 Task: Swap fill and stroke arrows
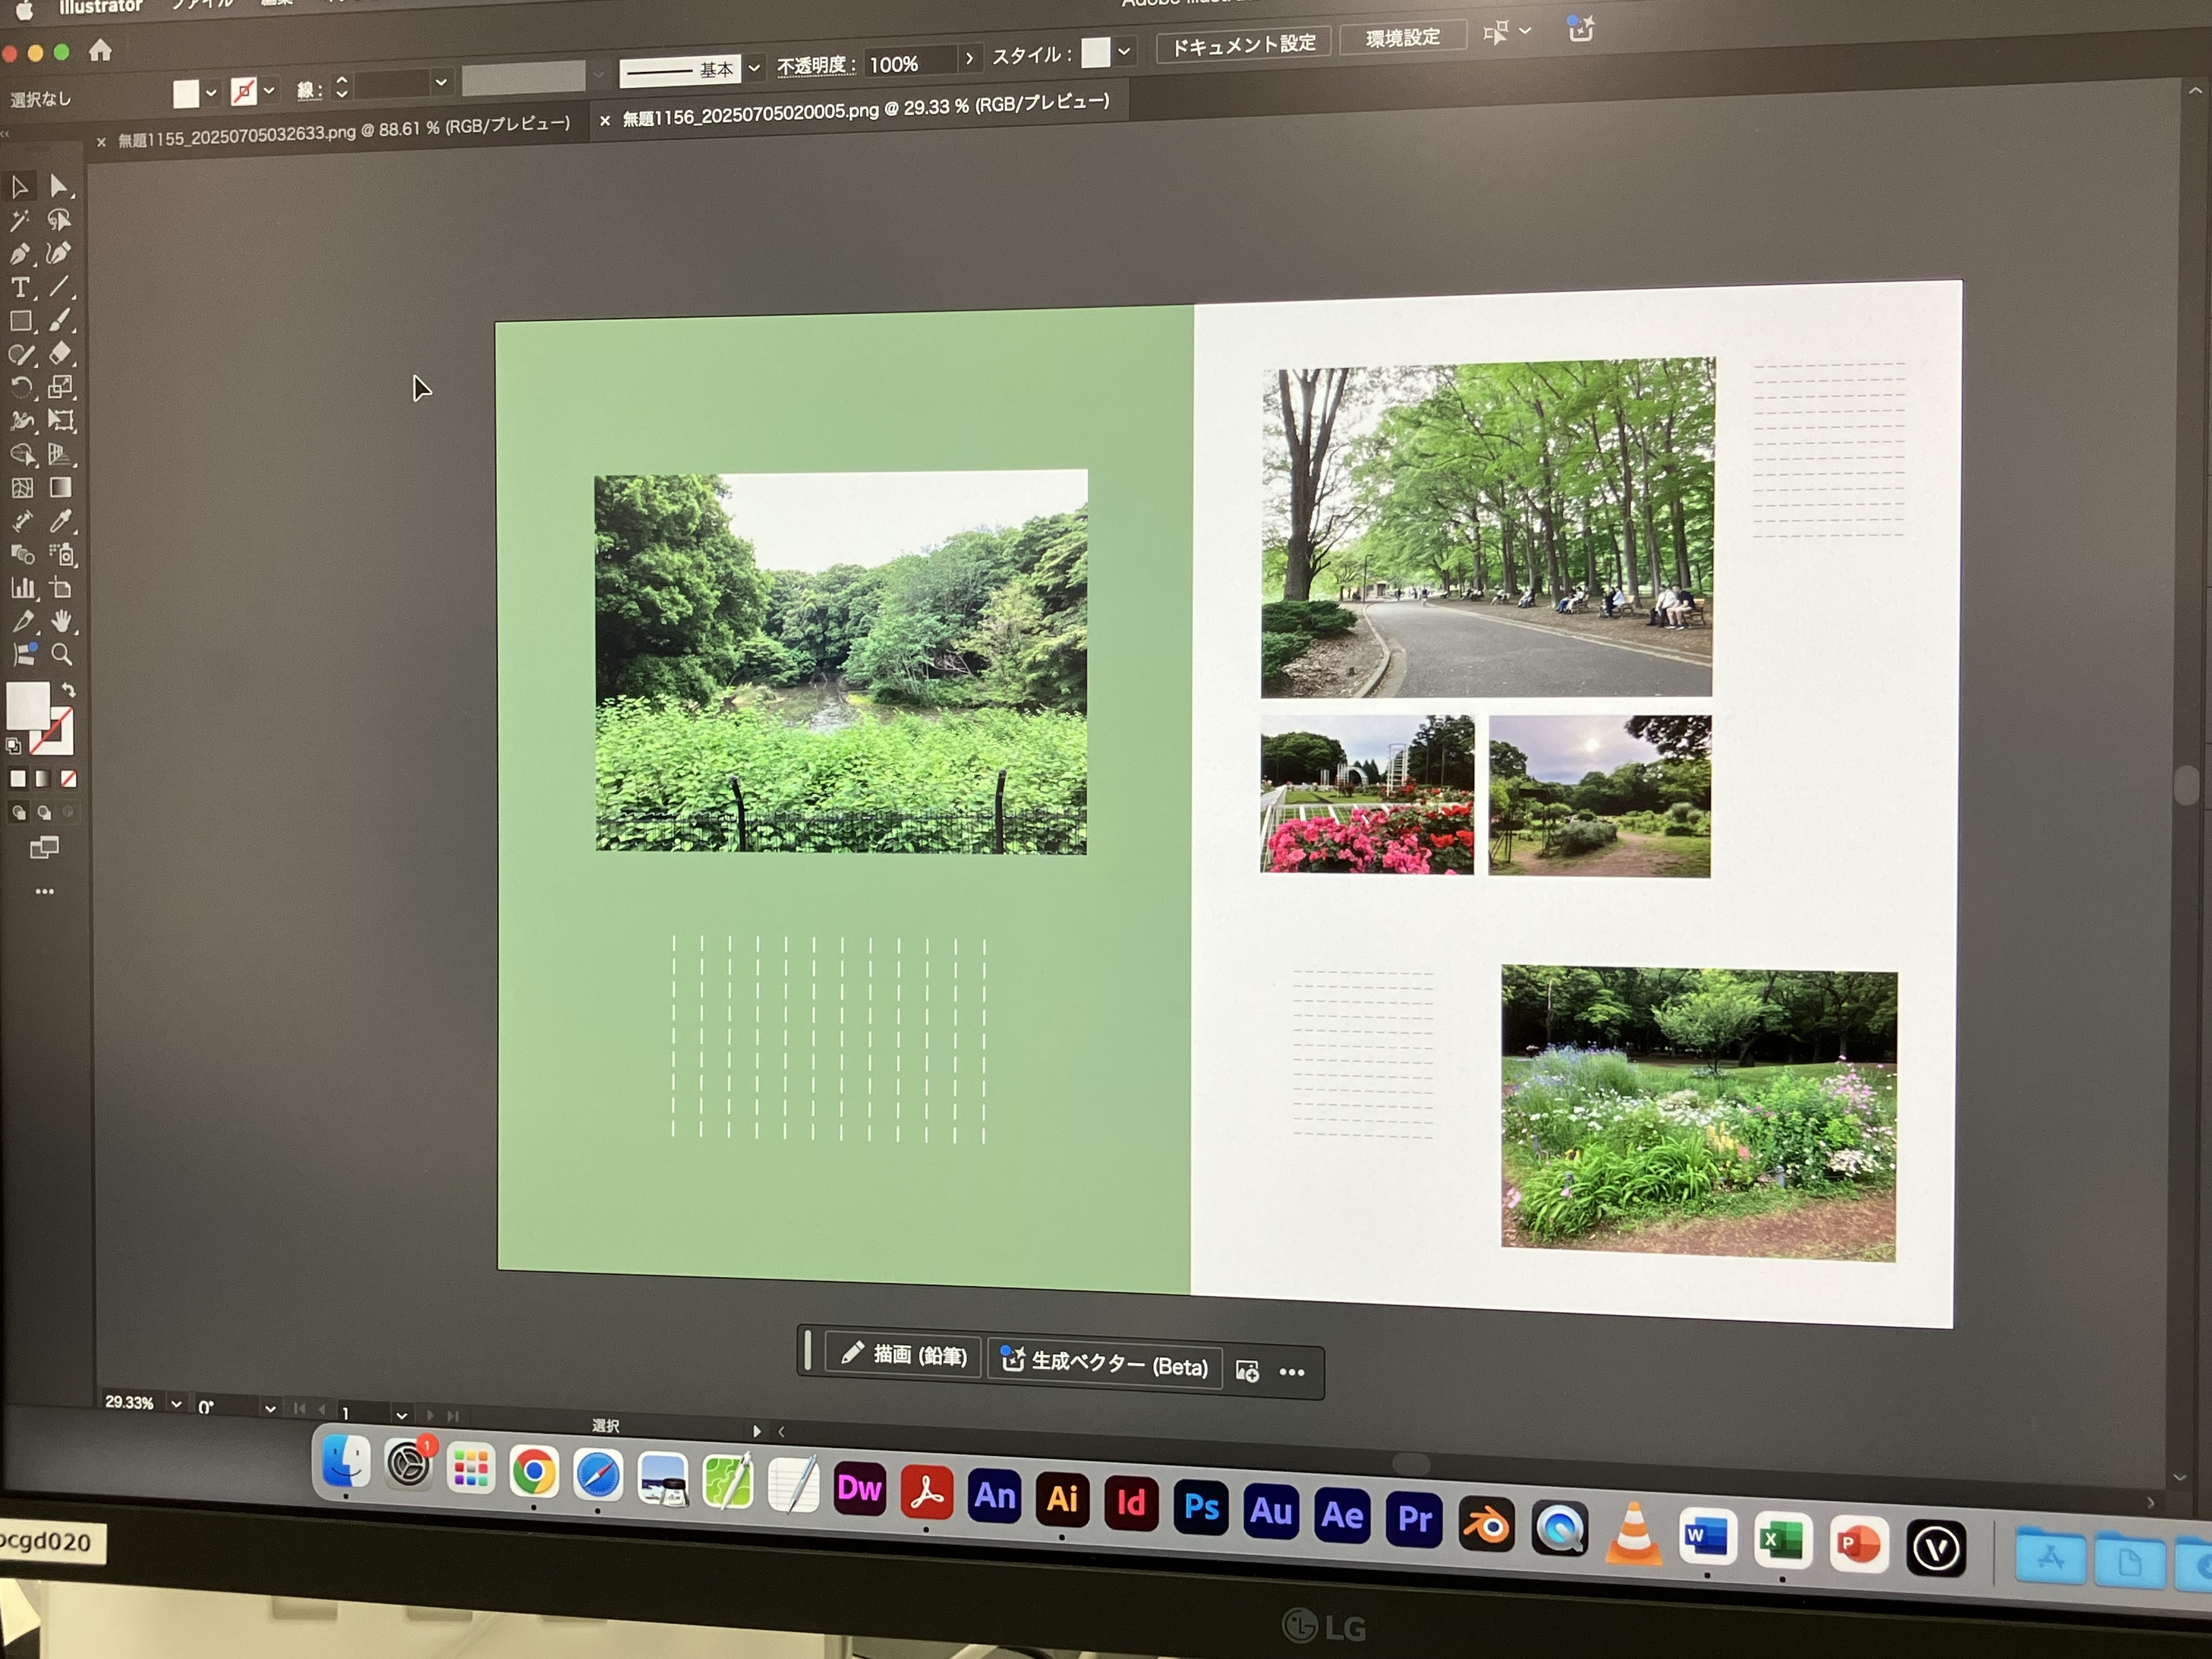(69, 690)
